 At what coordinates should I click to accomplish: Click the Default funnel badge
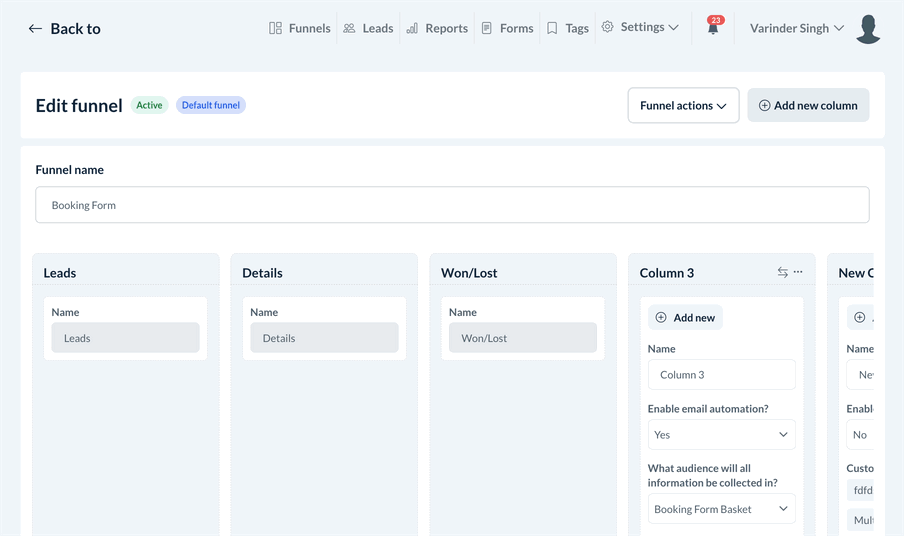(211, 105)
